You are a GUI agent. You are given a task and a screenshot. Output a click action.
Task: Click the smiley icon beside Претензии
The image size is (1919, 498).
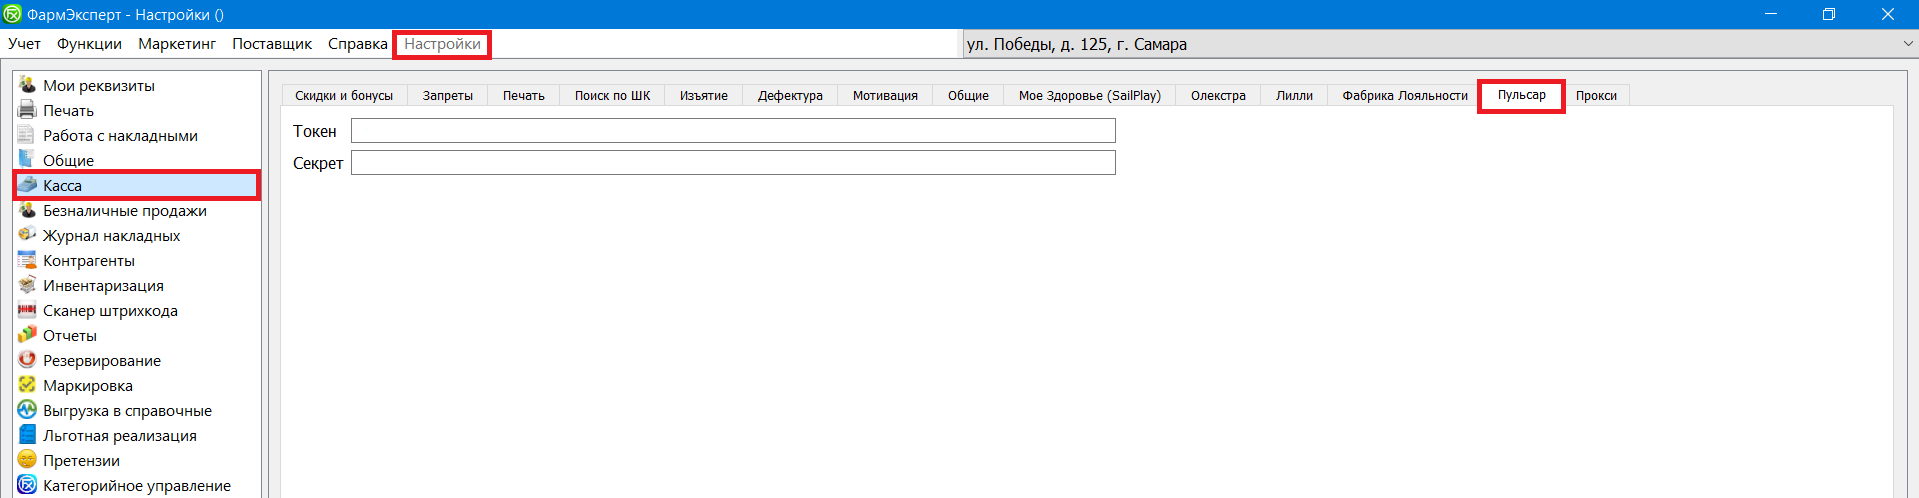[27, 460]
